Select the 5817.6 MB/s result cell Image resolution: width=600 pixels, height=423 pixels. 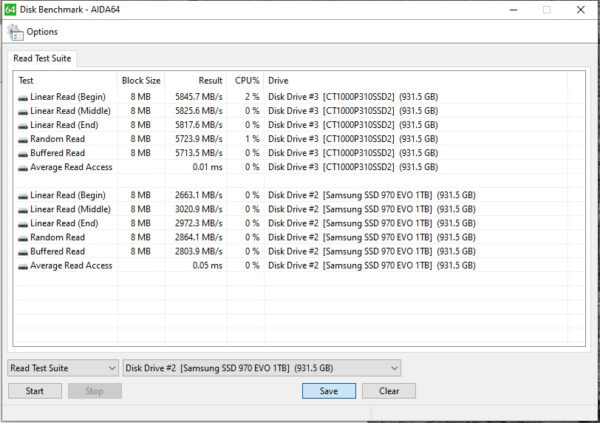point(199,125)
